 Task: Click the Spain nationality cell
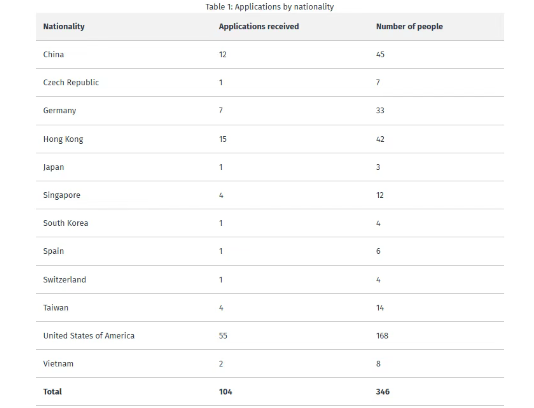click(x=53, y=251)
